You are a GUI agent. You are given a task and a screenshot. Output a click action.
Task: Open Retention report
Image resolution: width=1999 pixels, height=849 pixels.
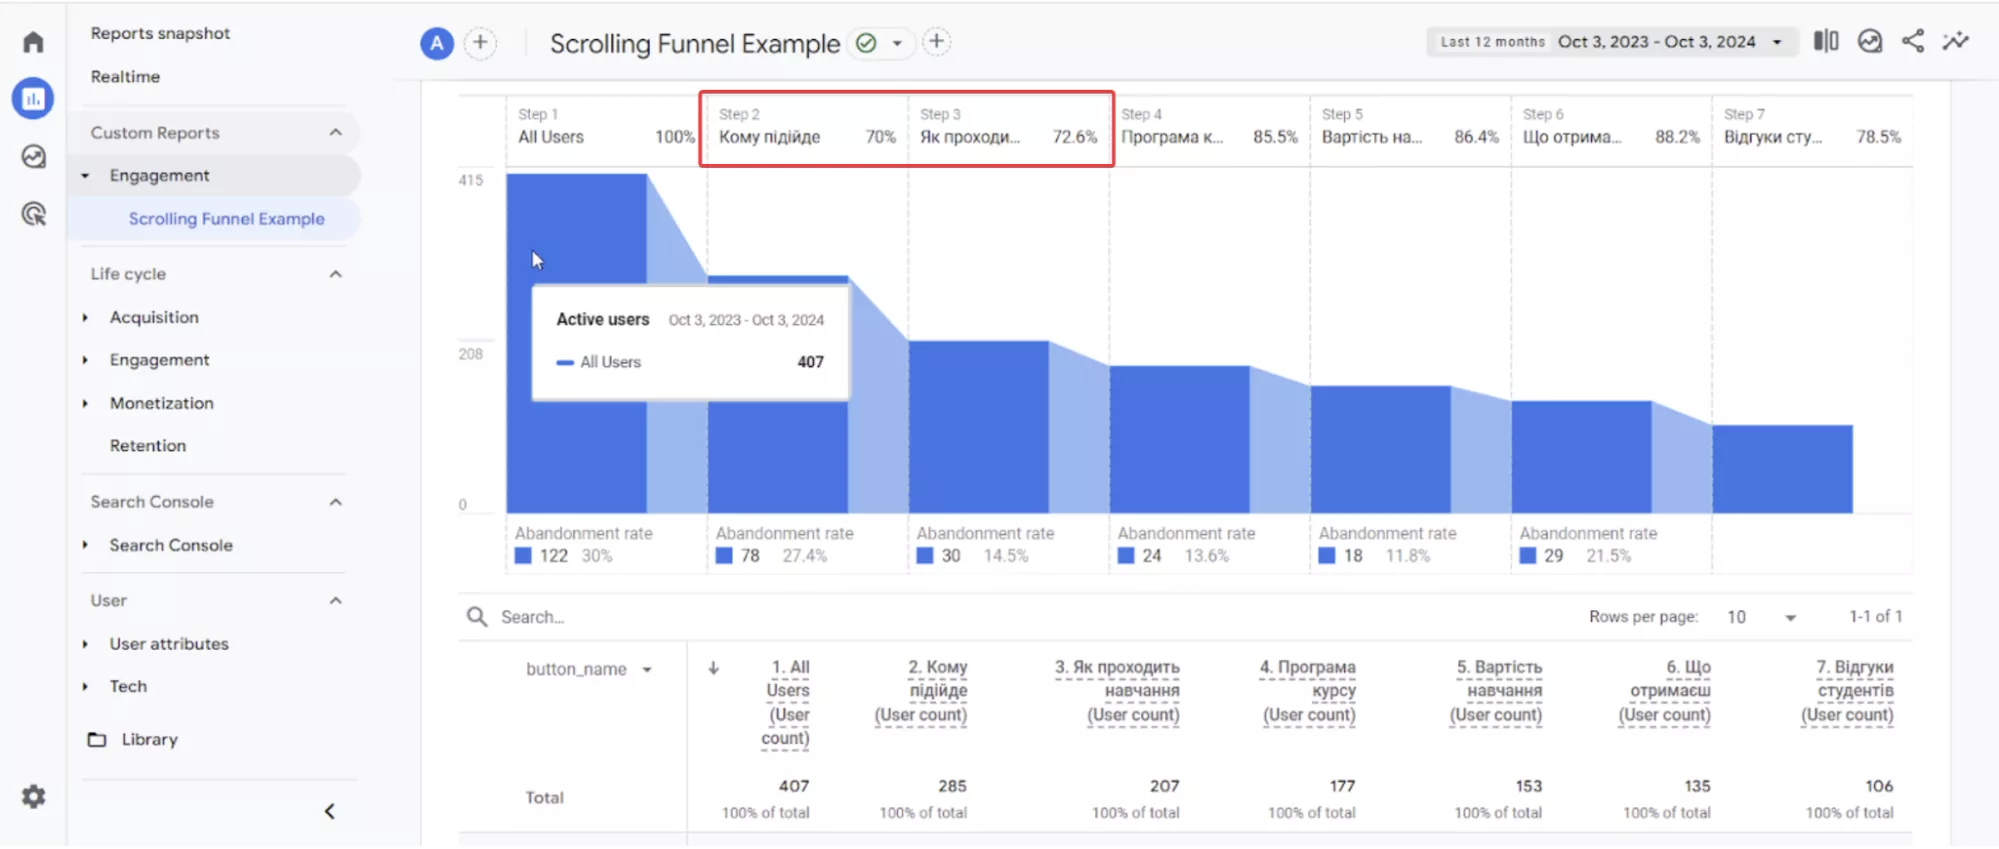point(148,446)
